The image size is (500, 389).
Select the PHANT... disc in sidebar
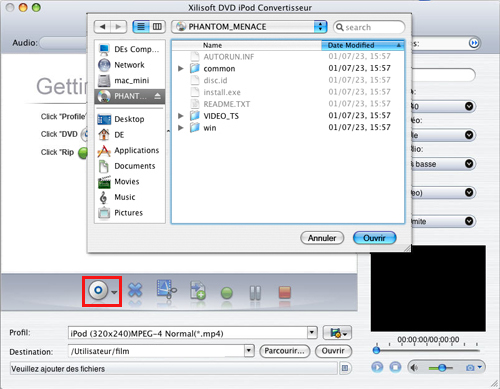pos(130,96)
